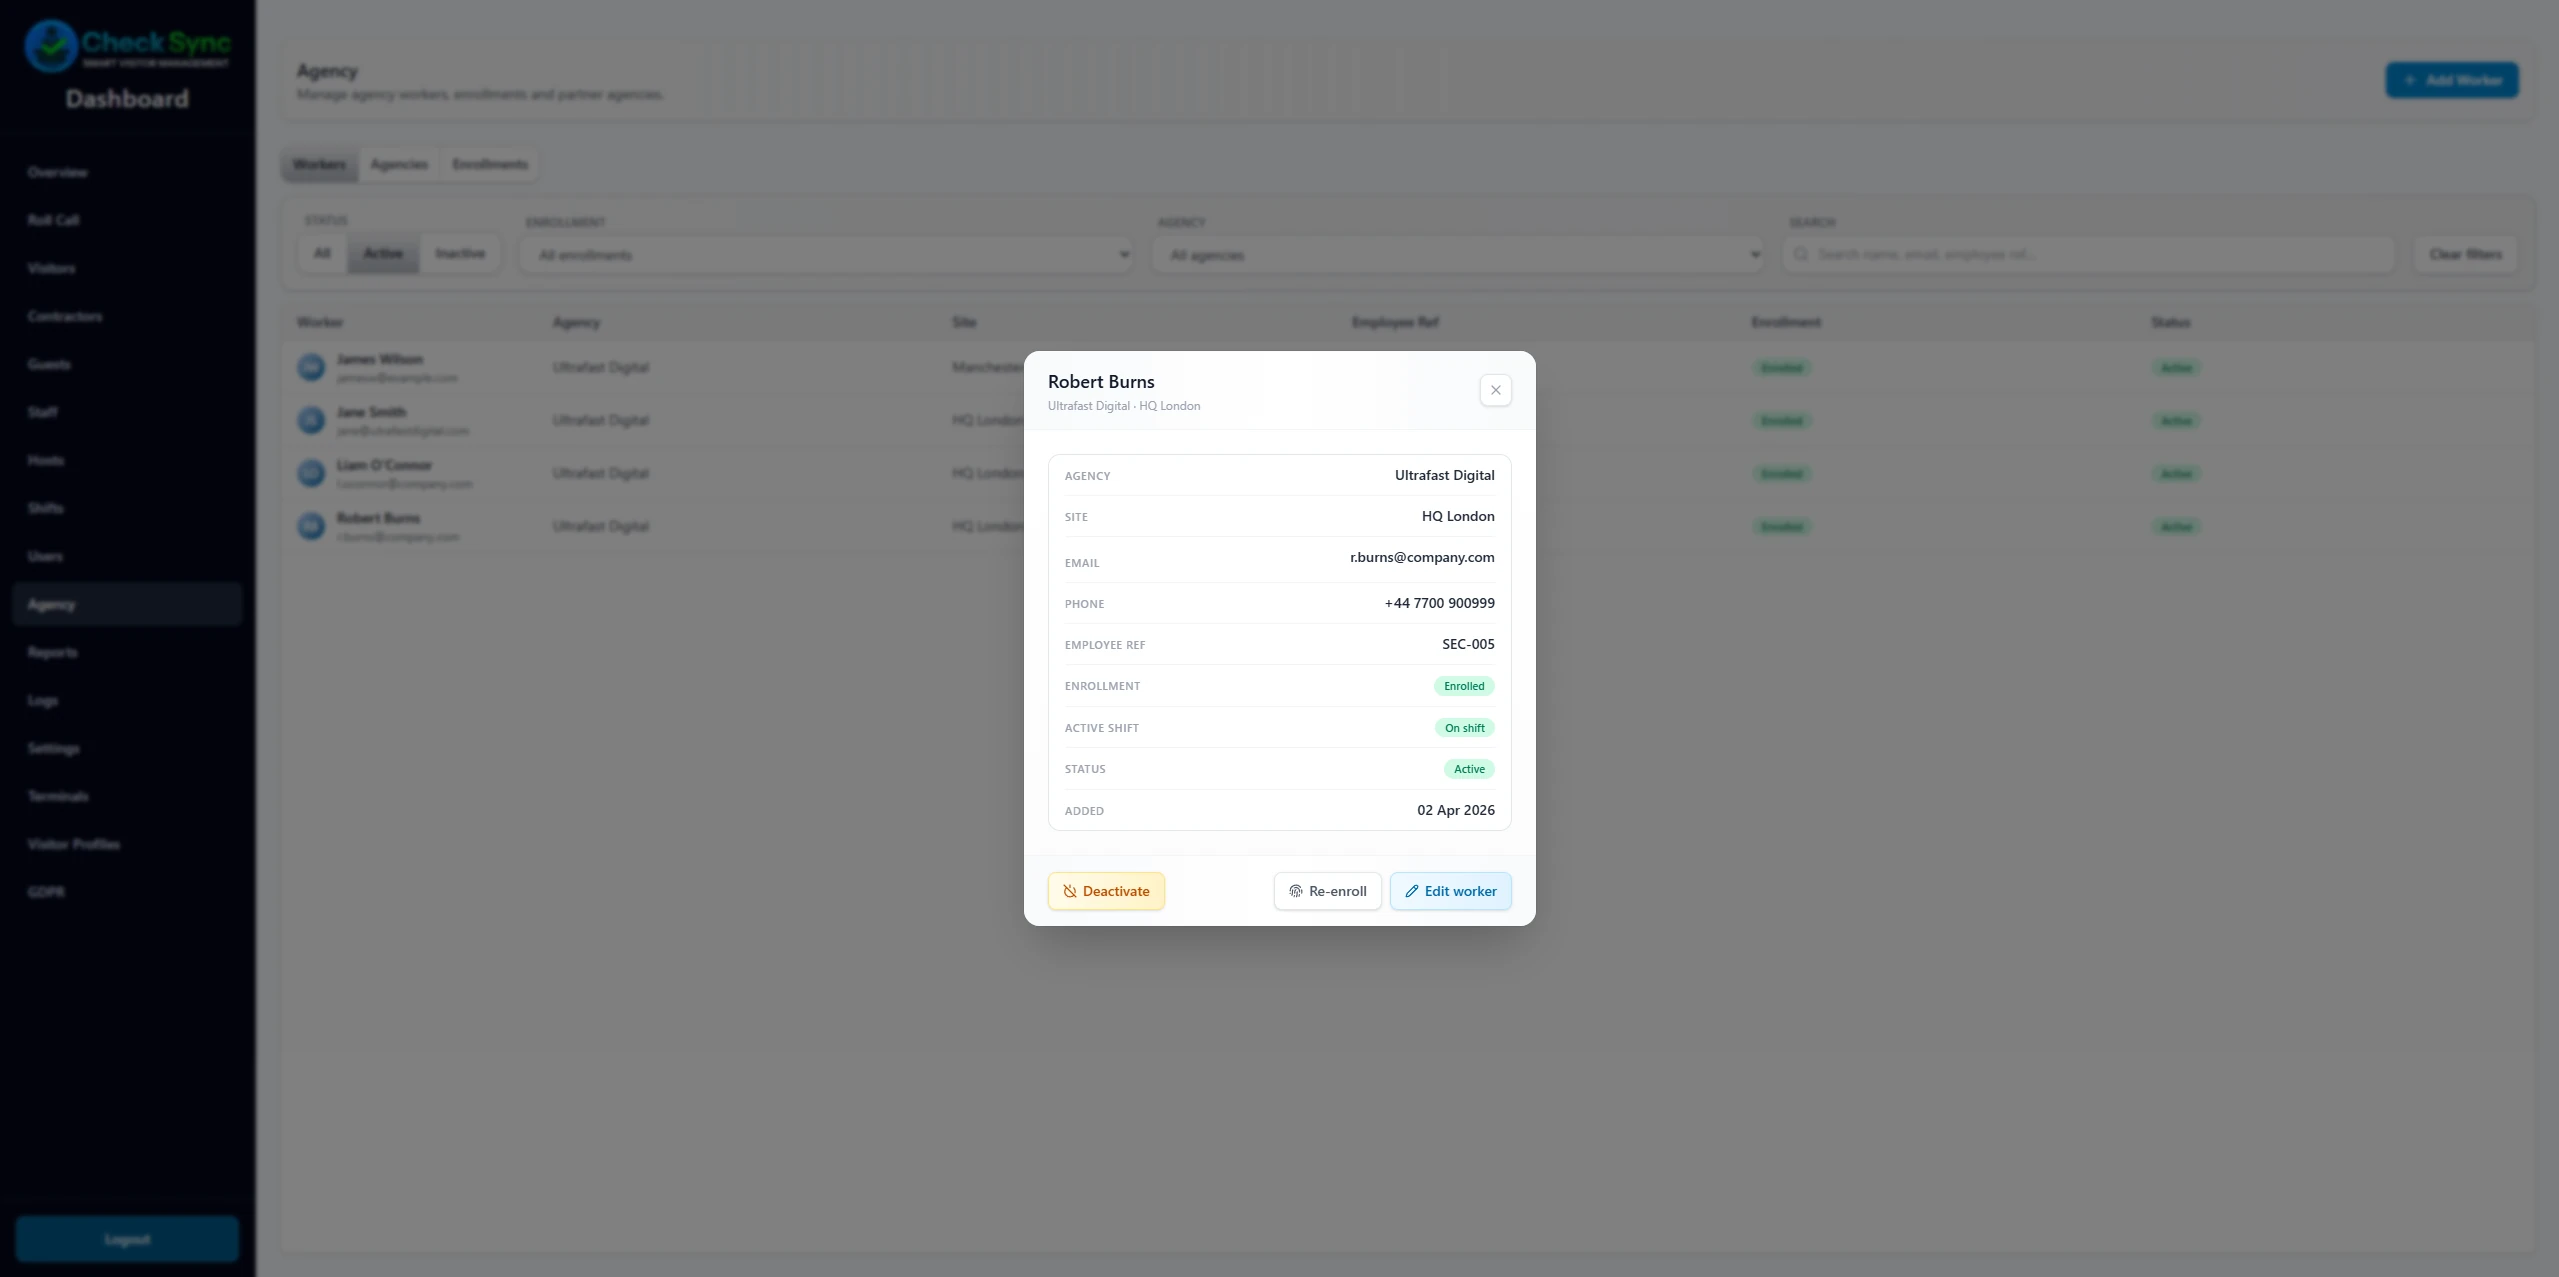Select the Inactive status filter
2559x1277 pixels.
[x=460, y=254]
